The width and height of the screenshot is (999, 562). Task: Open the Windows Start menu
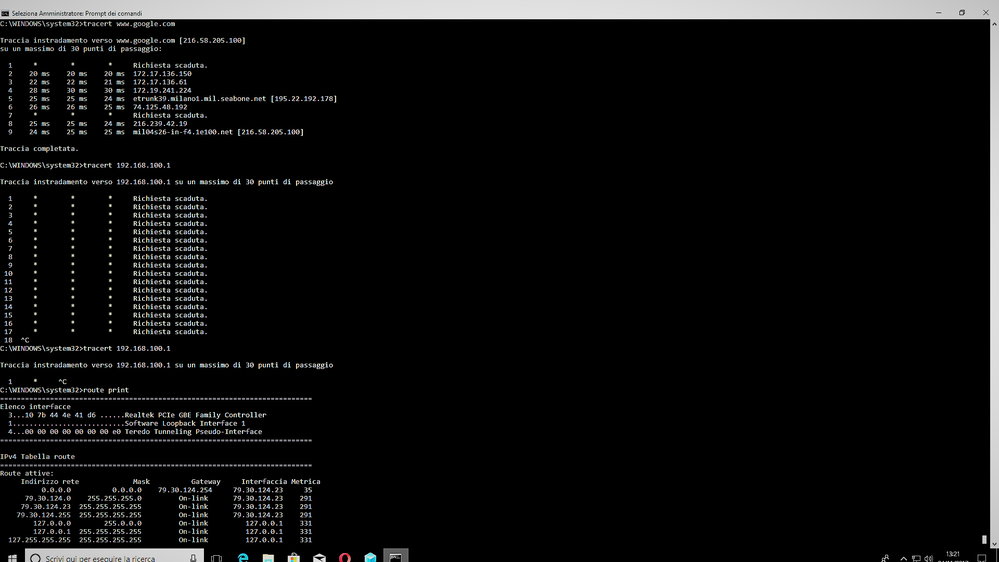coord(12,558)
